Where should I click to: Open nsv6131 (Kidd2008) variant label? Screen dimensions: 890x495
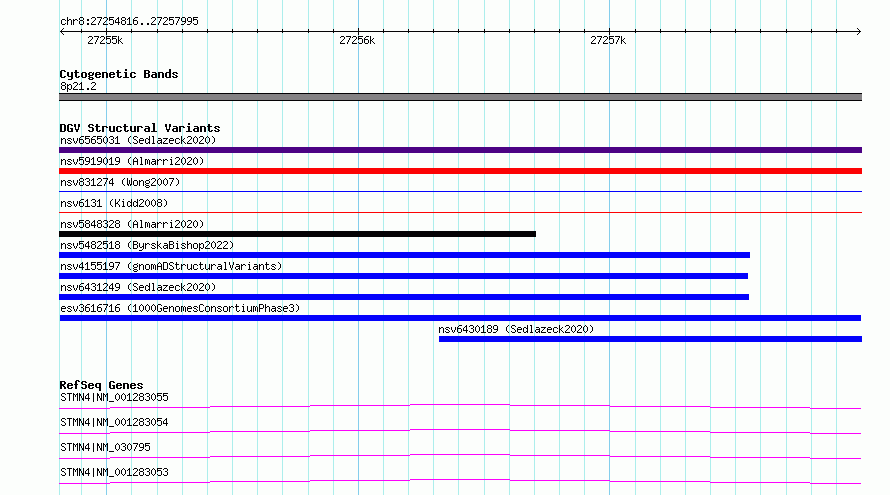pyautogui.click(x=114, y=203)
